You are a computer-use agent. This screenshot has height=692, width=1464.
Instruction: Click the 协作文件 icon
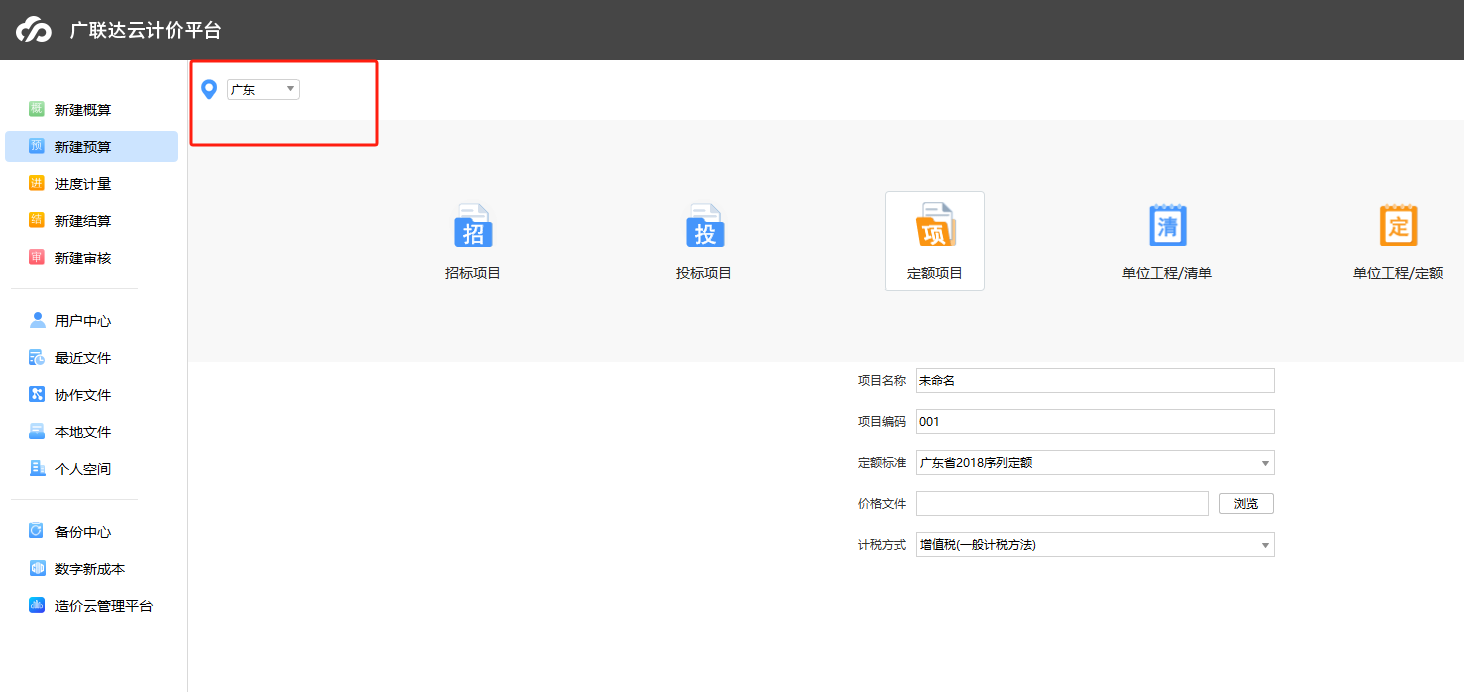pos(37,394)
